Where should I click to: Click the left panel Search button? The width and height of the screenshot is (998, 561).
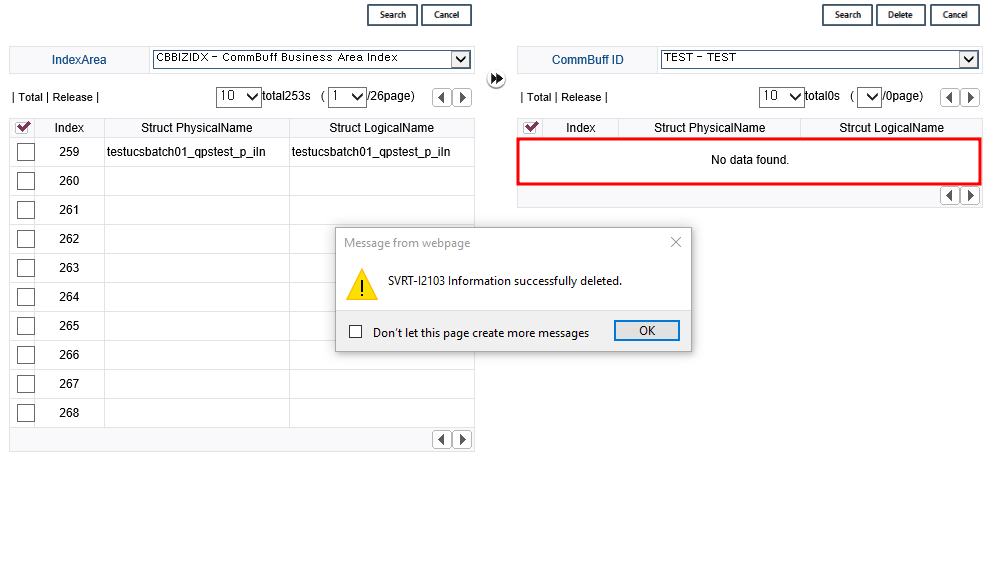[392, 15]
